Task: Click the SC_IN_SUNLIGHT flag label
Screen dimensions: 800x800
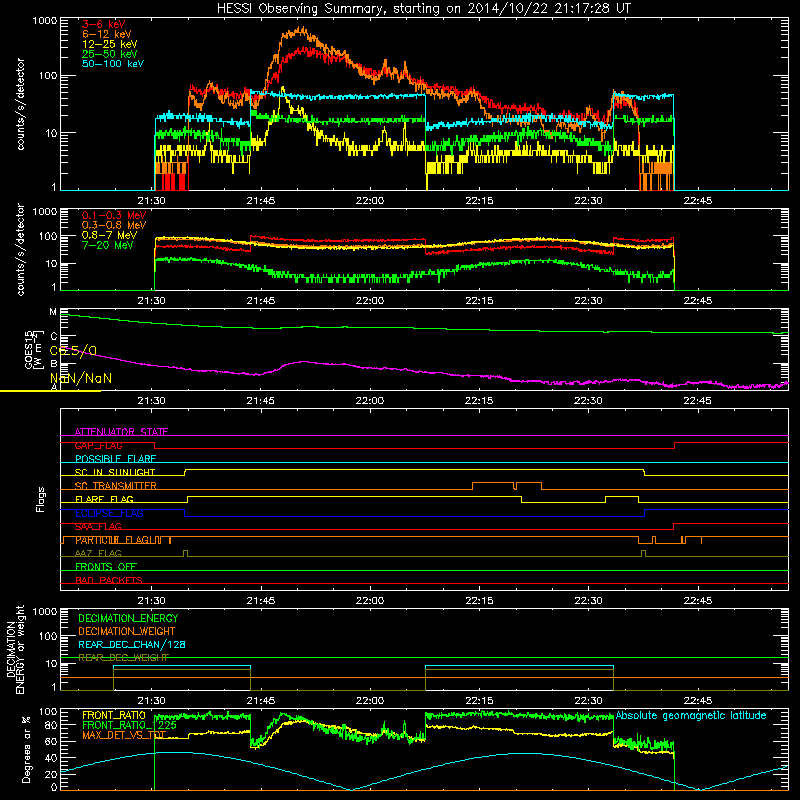Action: 115,472
